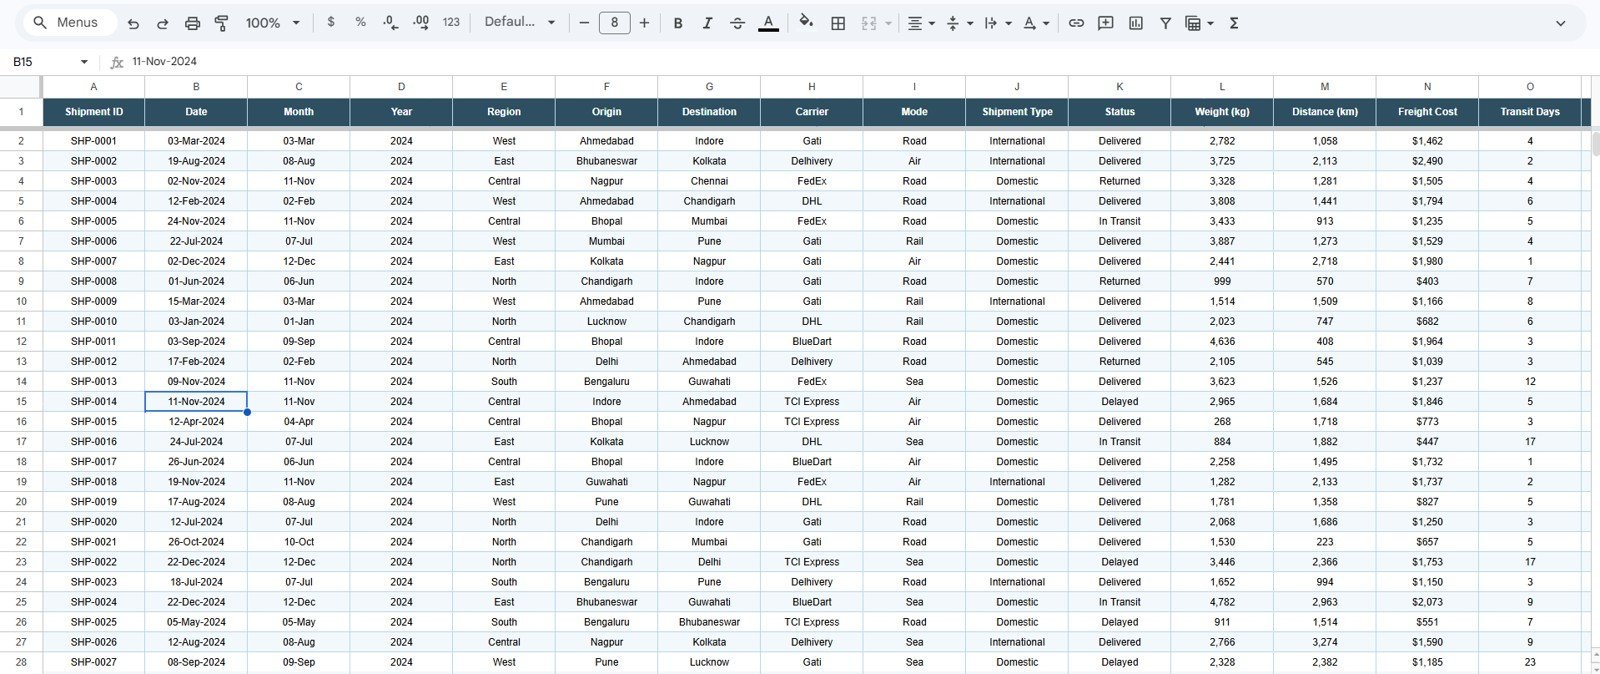The width and height of the screenshot is (1600, 674).
Task: Click the Insert comment icon
Action: click(1106, 23)
